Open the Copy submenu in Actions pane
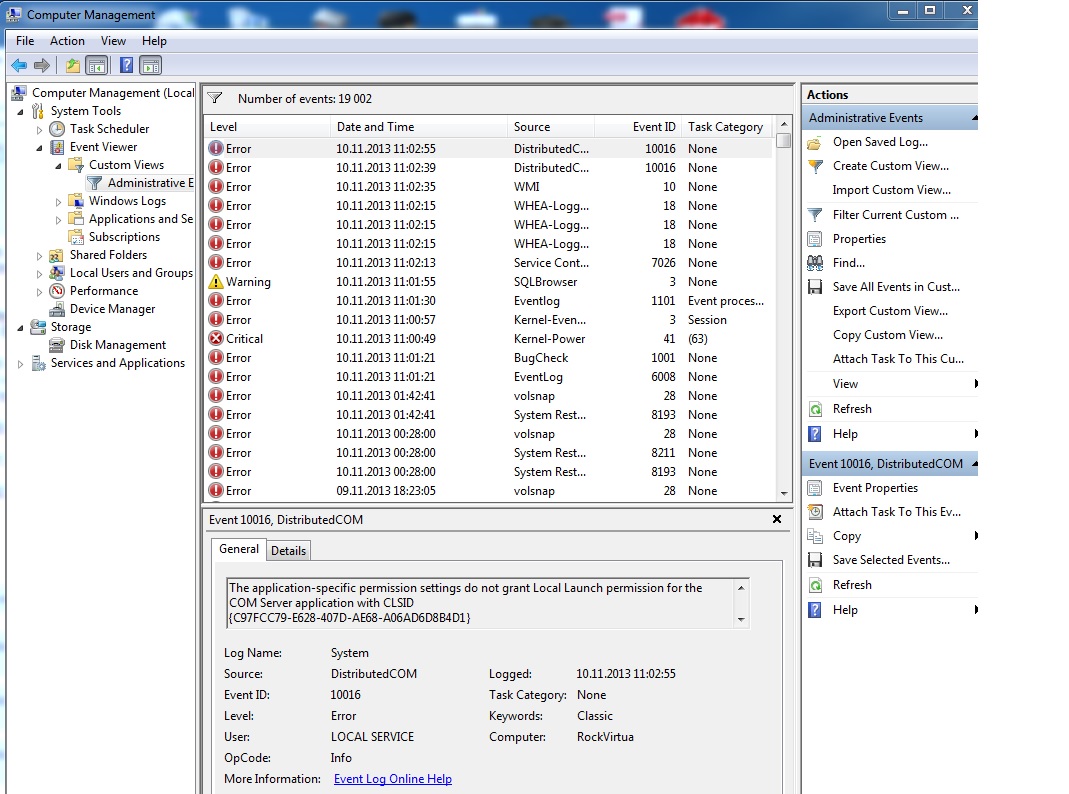This screenshot has width=1069, height=794. tap(892, 536)
